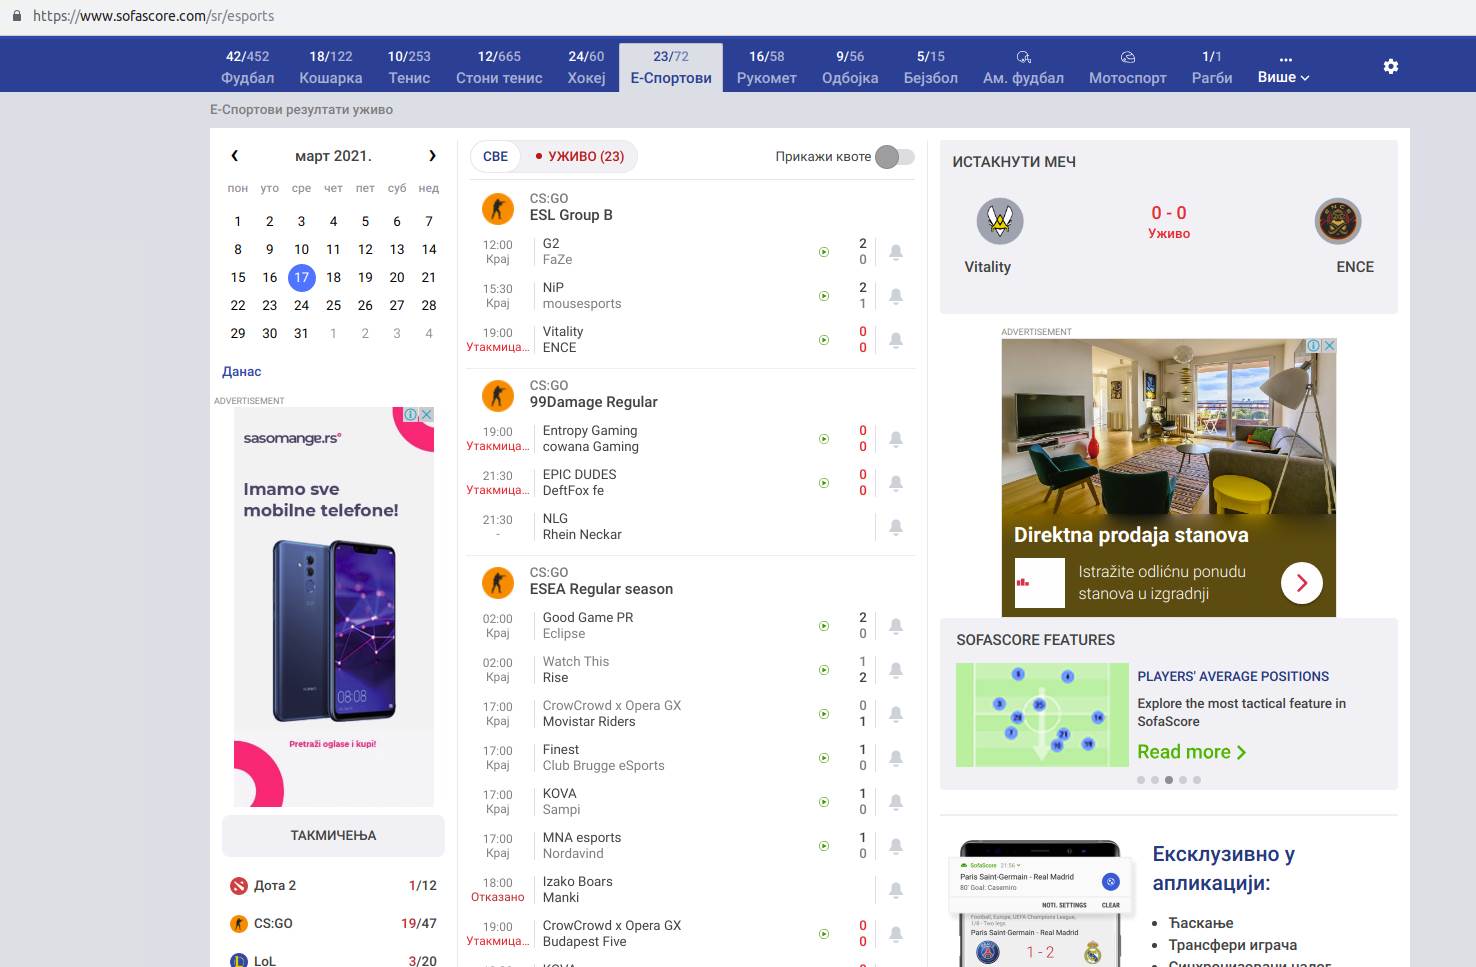Open settings via the gear icon
The image size is (1476, 967).
pyautogui.click(x=1391, y=66)
